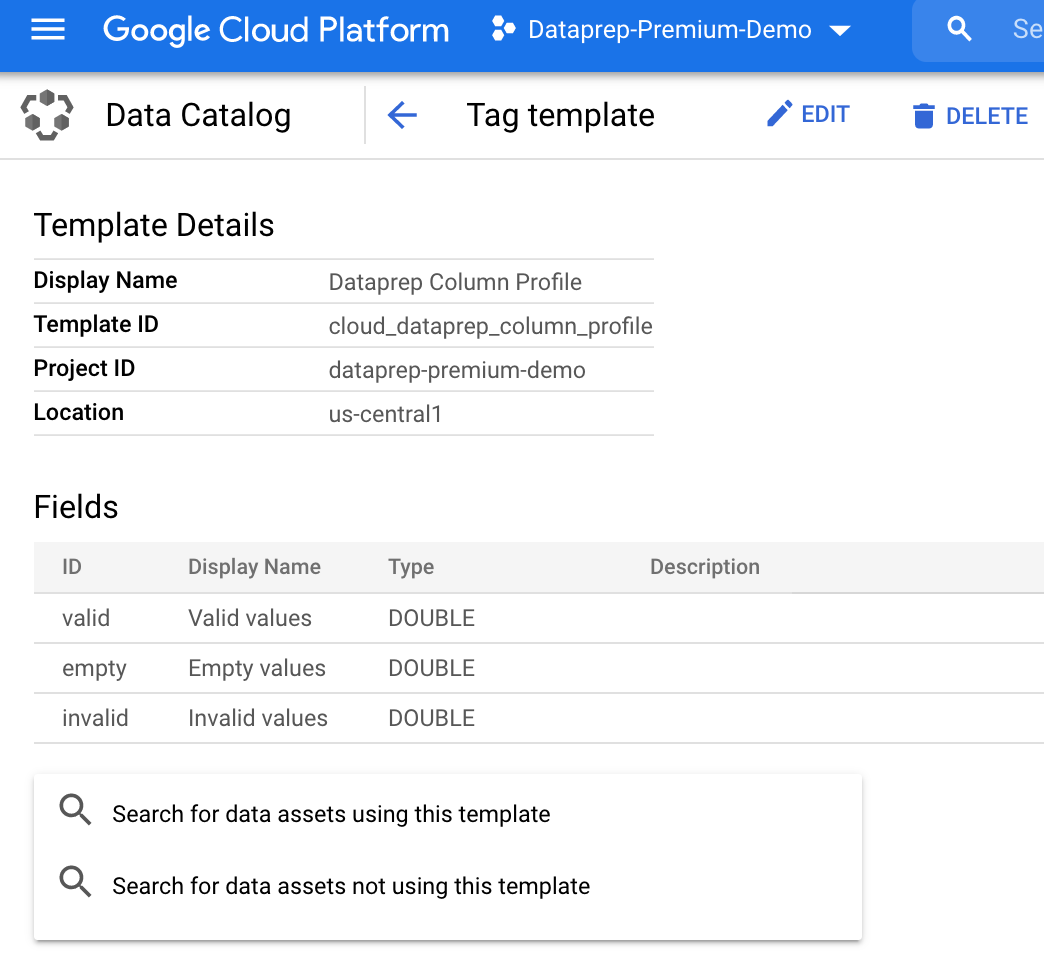
Task: Click the ID column header
Action: [72, 567]
